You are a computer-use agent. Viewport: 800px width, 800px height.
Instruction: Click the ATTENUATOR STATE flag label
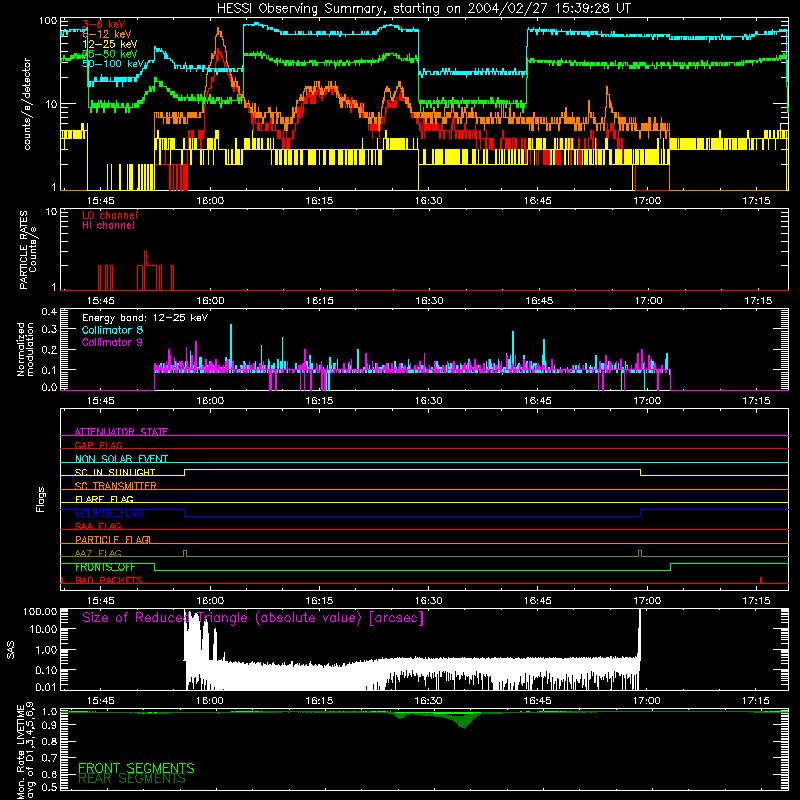click(121, 432)
